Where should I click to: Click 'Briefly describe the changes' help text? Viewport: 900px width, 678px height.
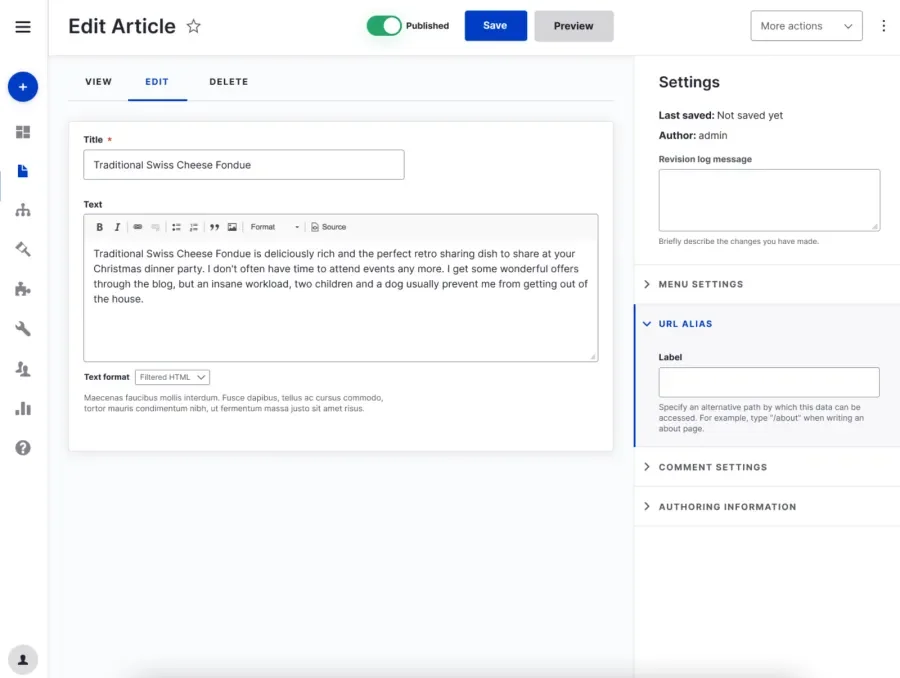(x=739, y=241)
